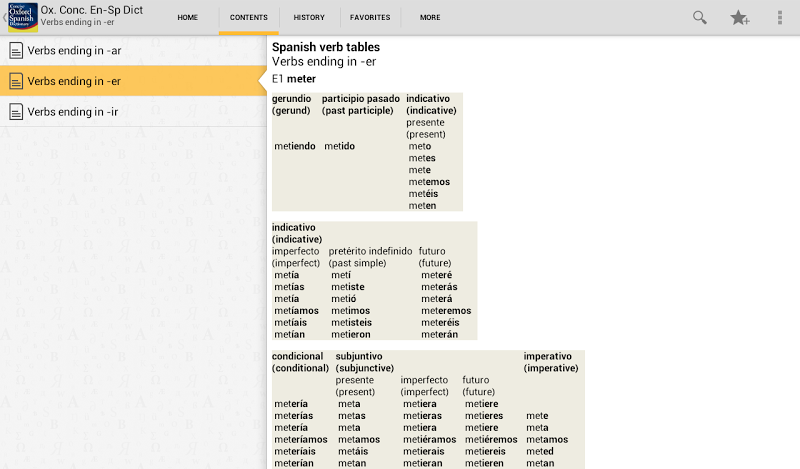Open the search magnifier icon
800x469 pixels.
(x=700, y=17)
